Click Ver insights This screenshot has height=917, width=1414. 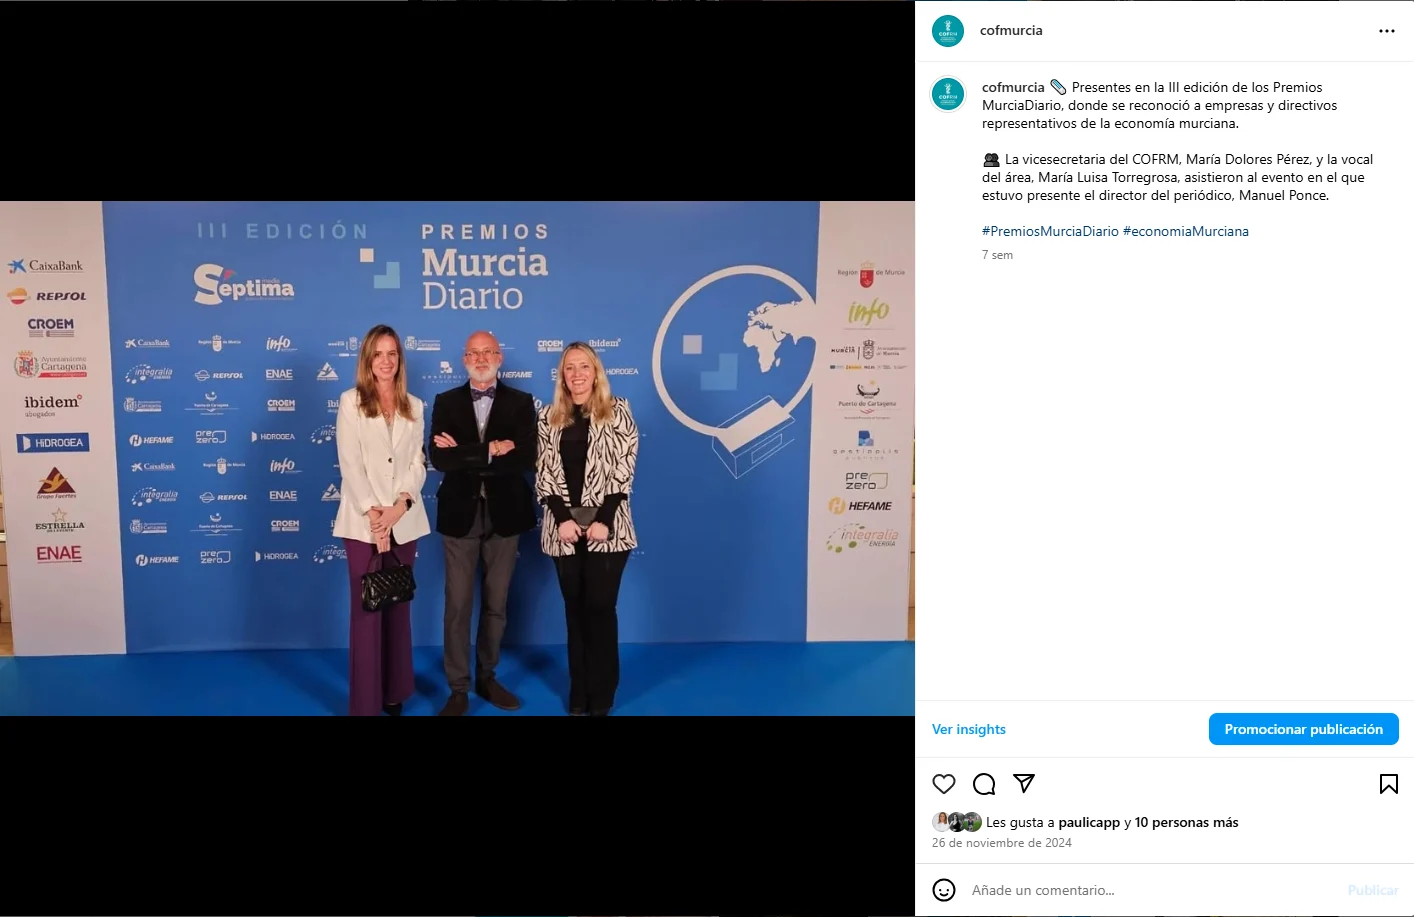[x=969, y=729]
